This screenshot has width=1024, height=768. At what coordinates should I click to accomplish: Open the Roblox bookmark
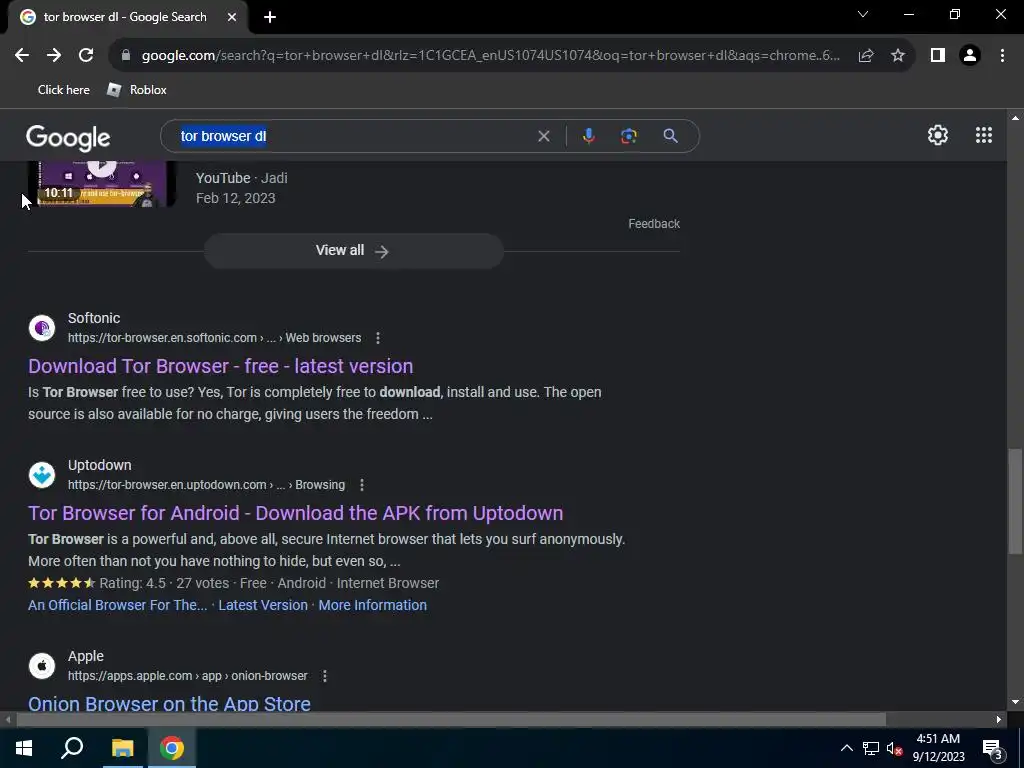click(137, 90)
